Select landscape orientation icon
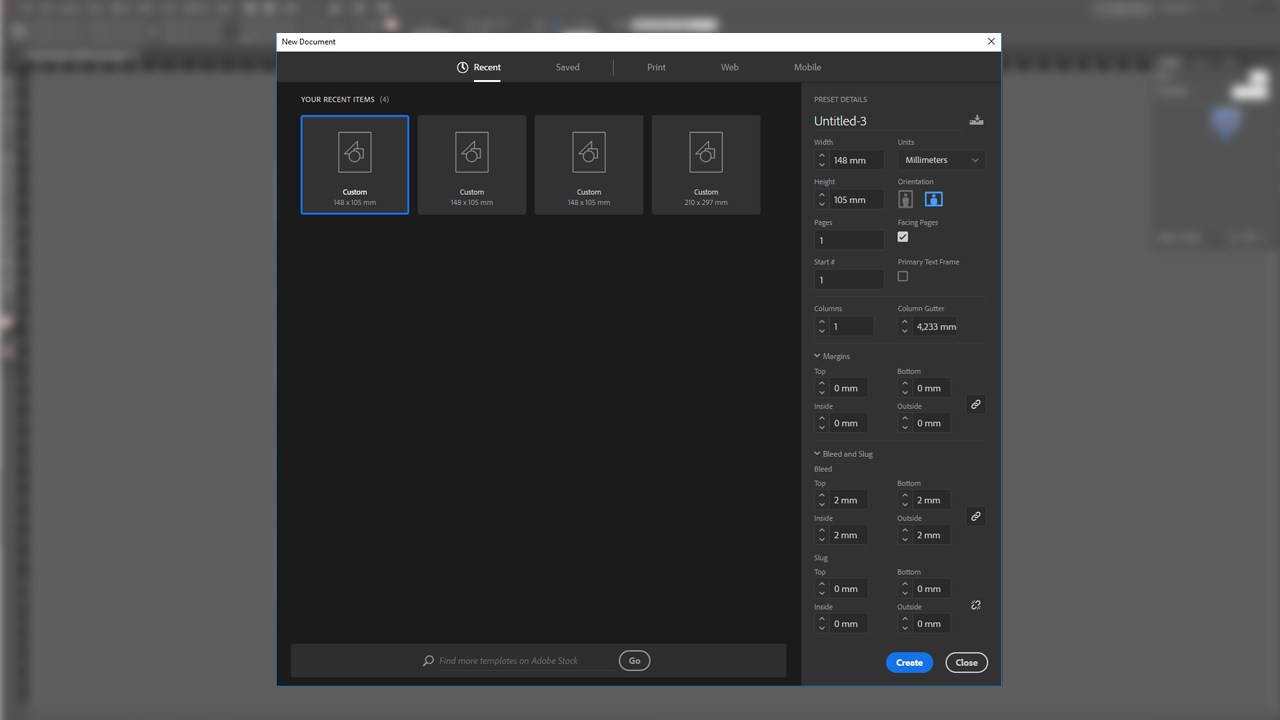This screenshot has width=1280, height=720. 933,199
